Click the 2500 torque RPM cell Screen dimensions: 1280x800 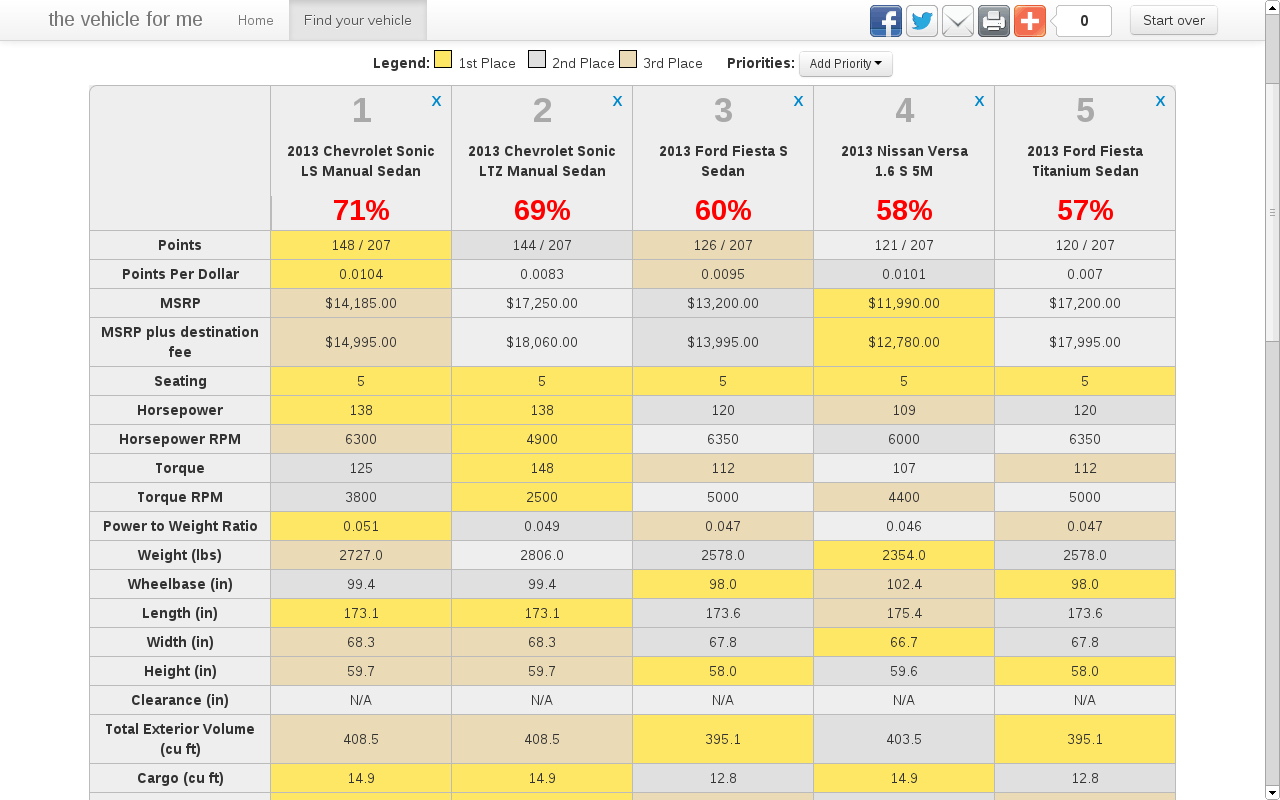pyautogui.click(x=542, y=497)
